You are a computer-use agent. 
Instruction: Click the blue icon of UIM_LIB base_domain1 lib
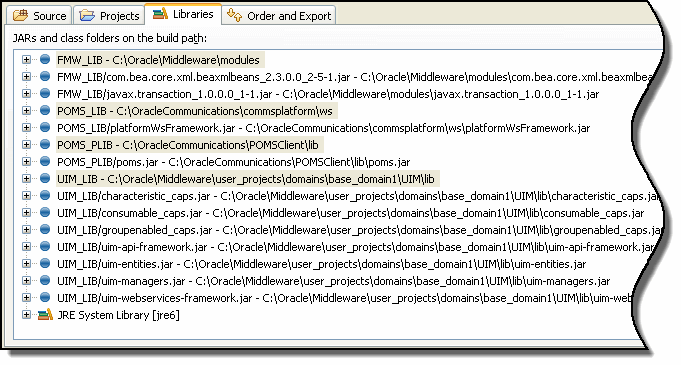click(x=45, y=178)
